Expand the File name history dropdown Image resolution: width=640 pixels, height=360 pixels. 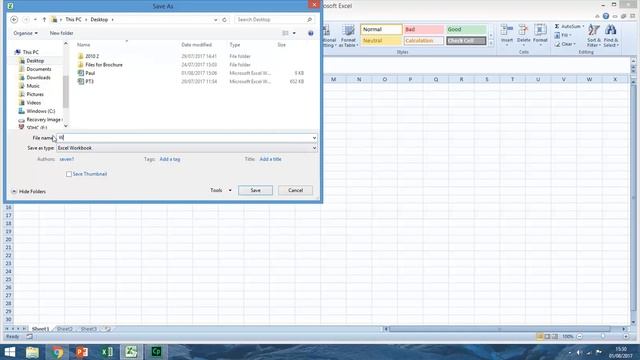[314, 138]
